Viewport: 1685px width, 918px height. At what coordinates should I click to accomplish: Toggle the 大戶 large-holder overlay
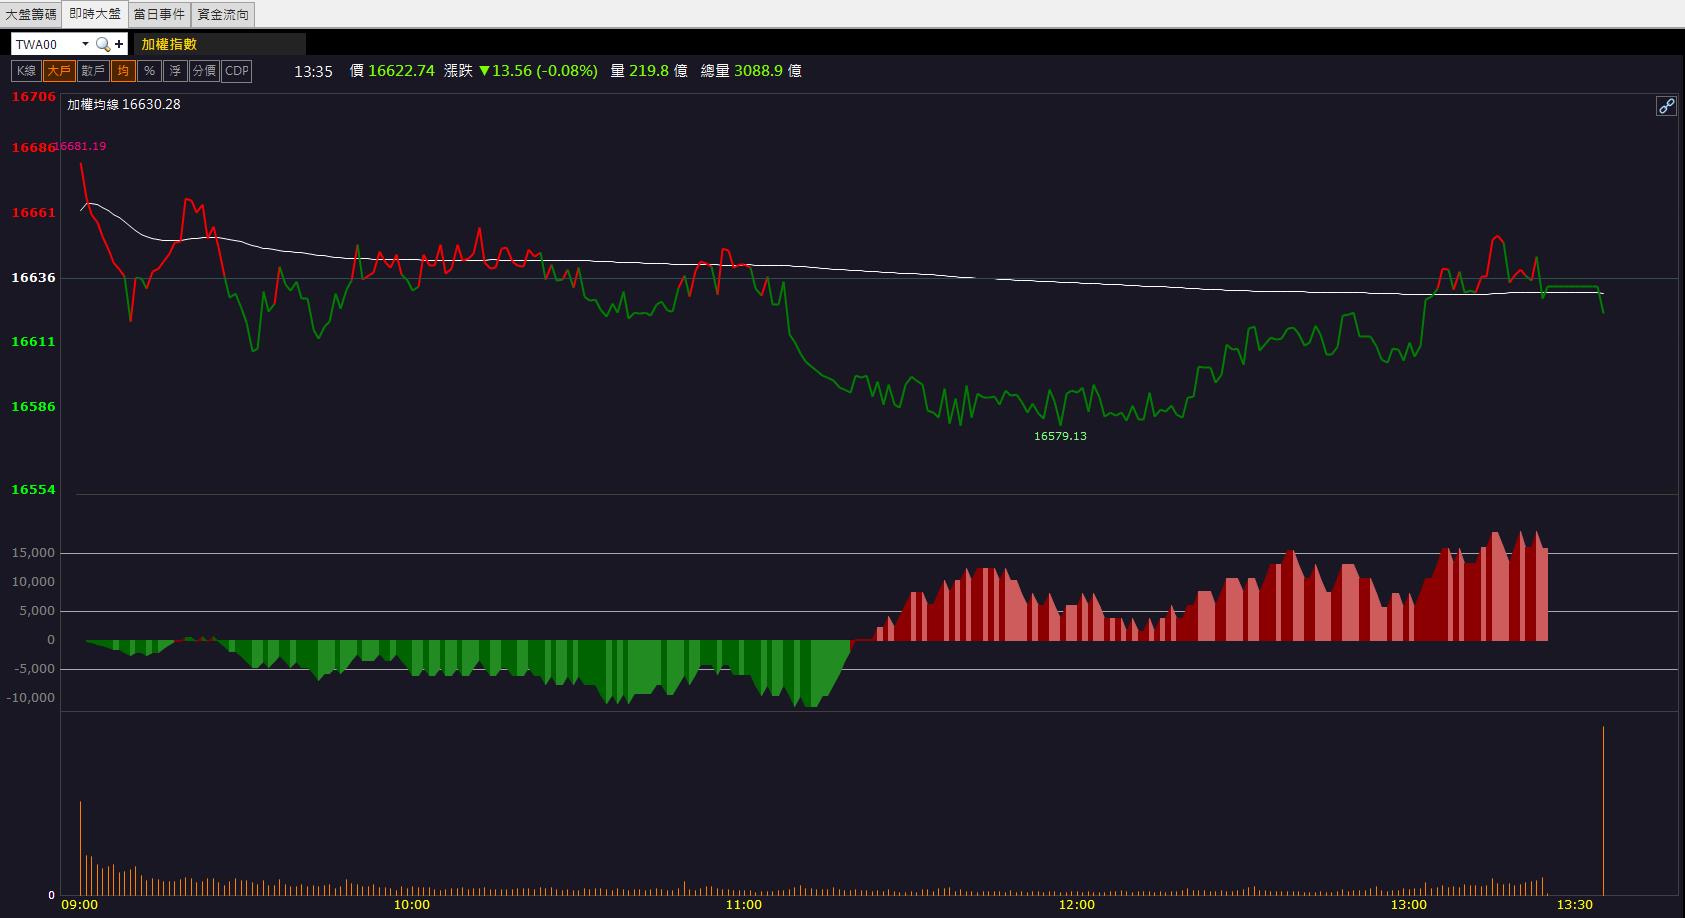(59, 71)
